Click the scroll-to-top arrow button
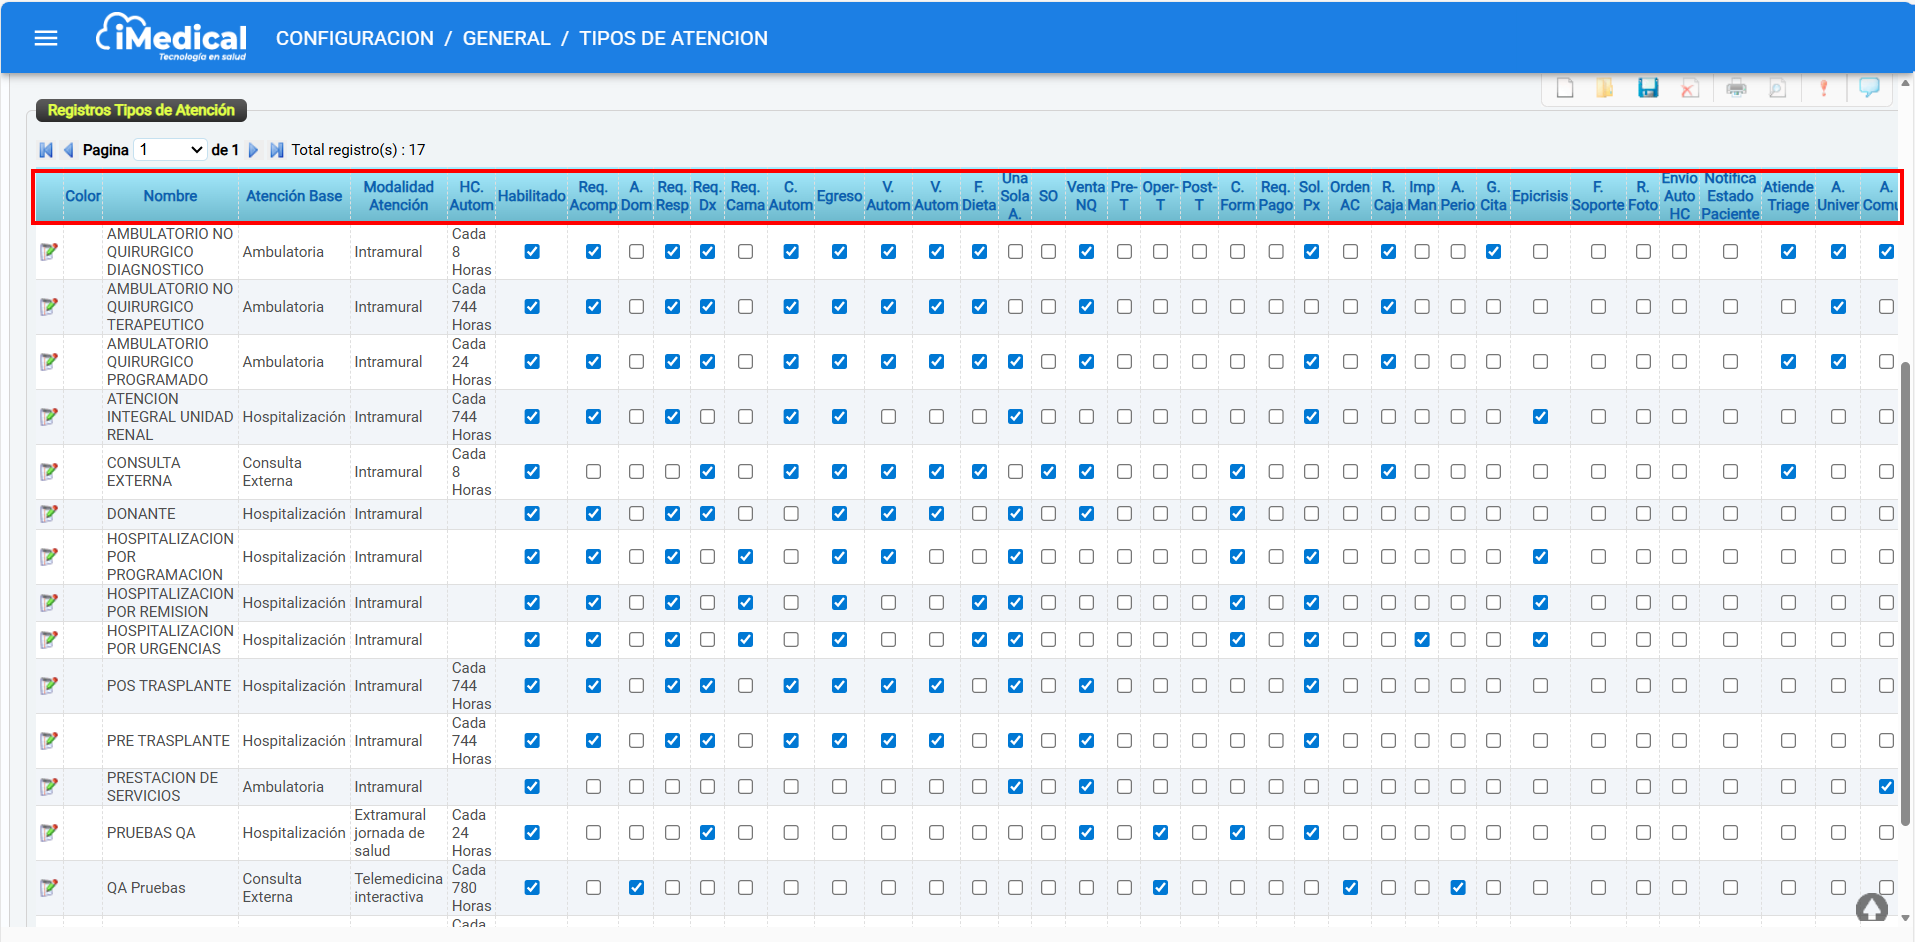The width and height of the screenshot is (1915, 942). tap(1871, 908)
